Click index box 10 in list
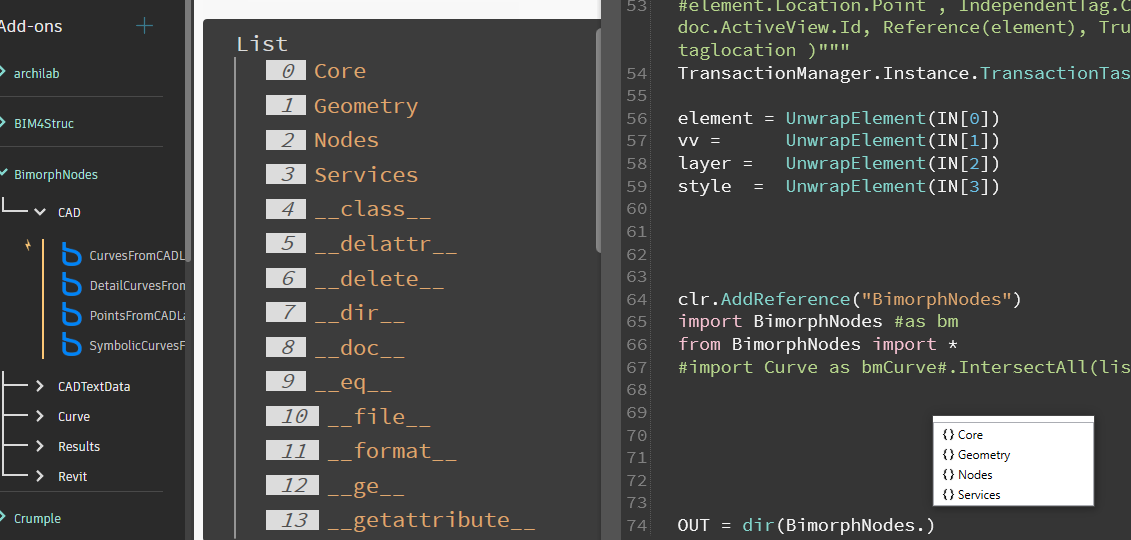Viewport: 1131px width, 540px height. [x=292, y=416]
